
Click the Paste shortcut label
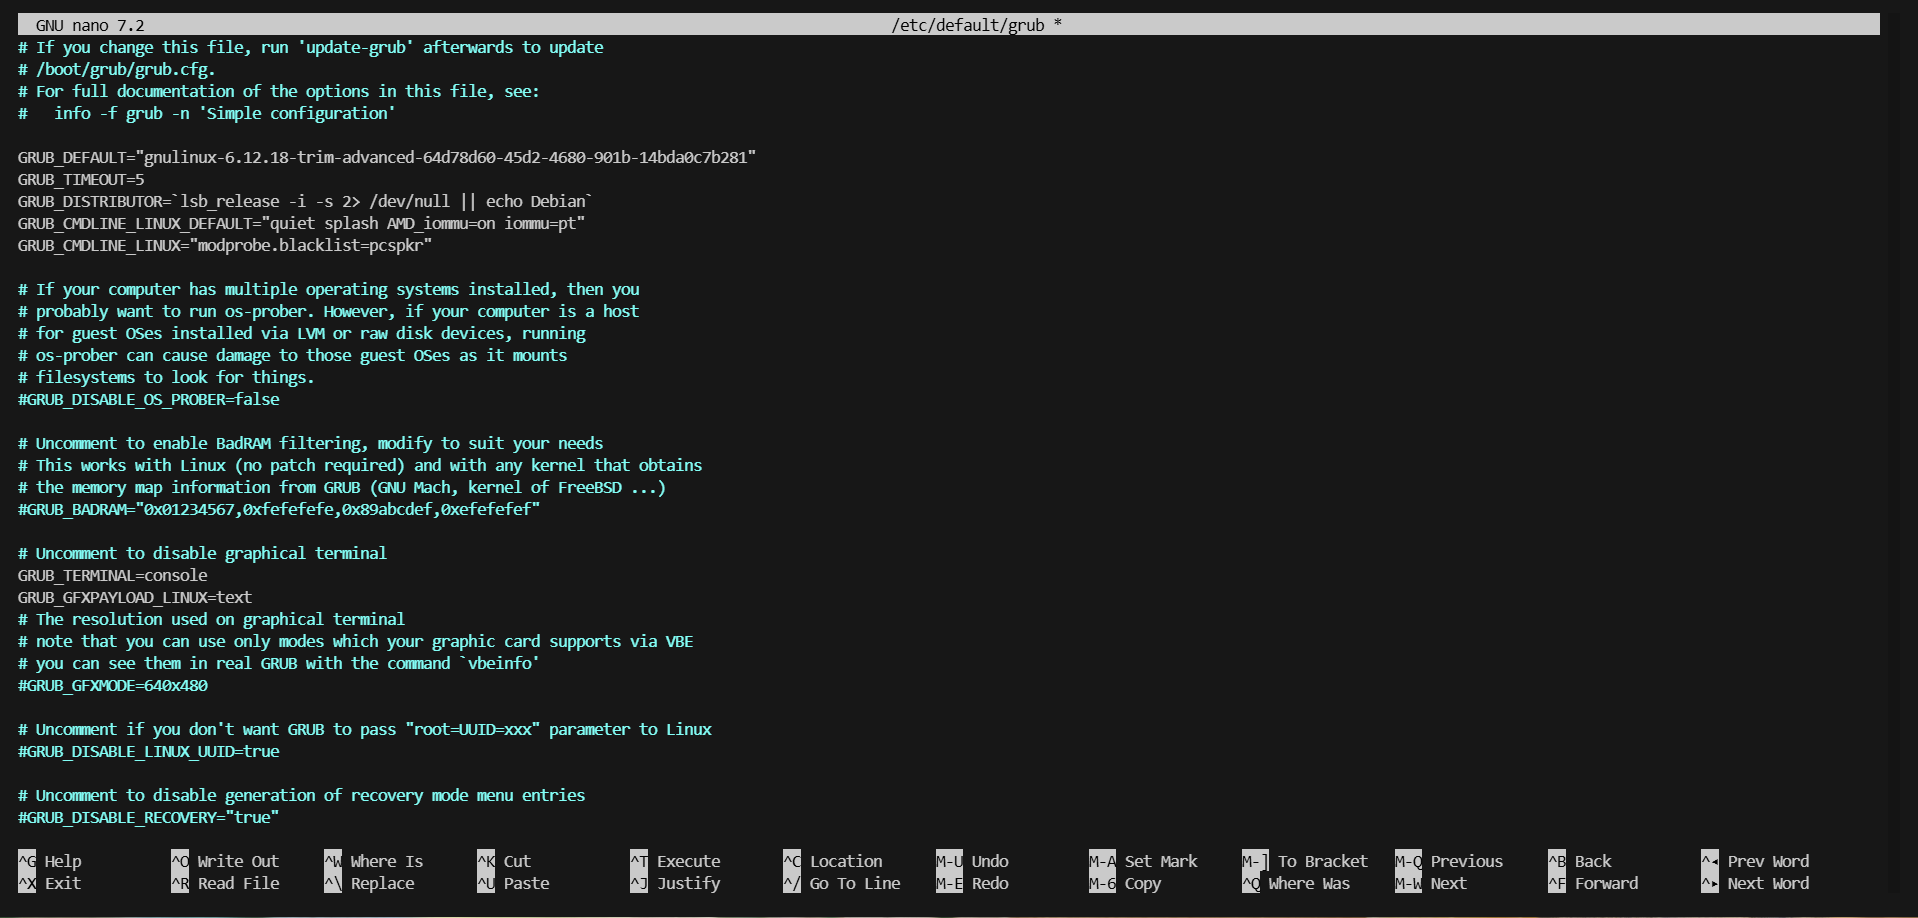pyautogui.click(x=513, y=883)
